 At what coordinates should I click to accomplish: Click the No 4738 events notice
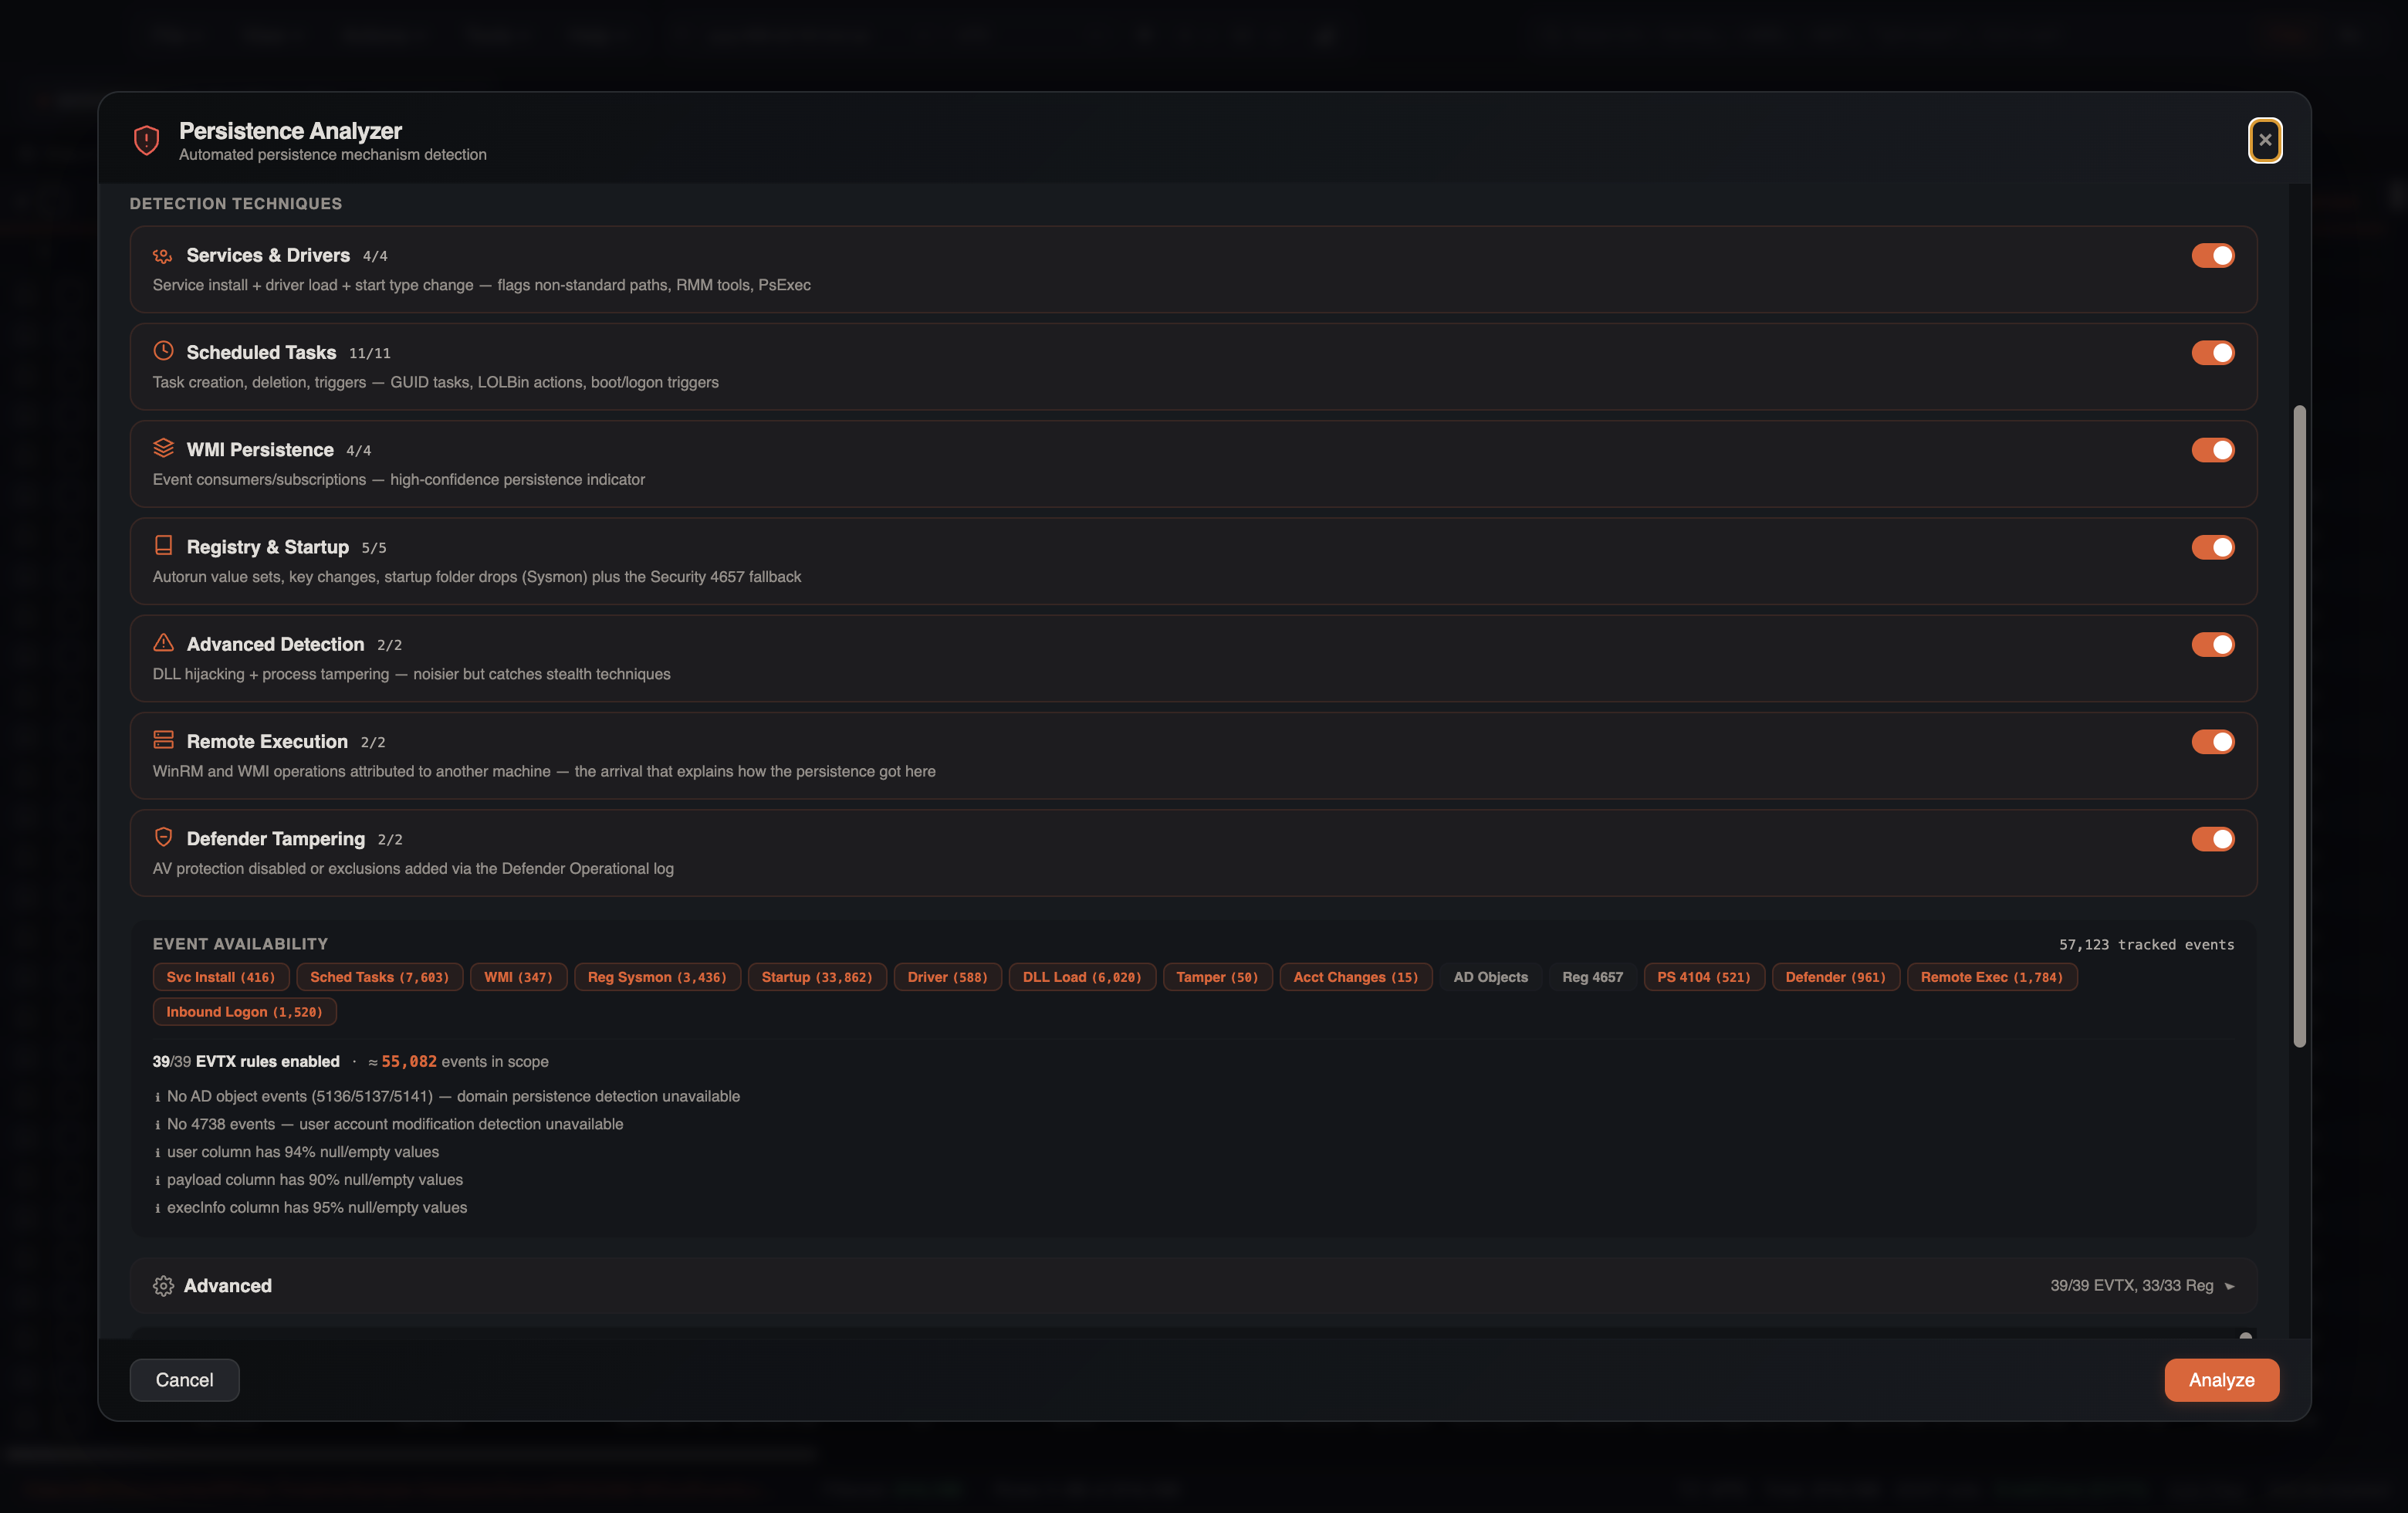pyautogui.click(x=395, y=1124)
